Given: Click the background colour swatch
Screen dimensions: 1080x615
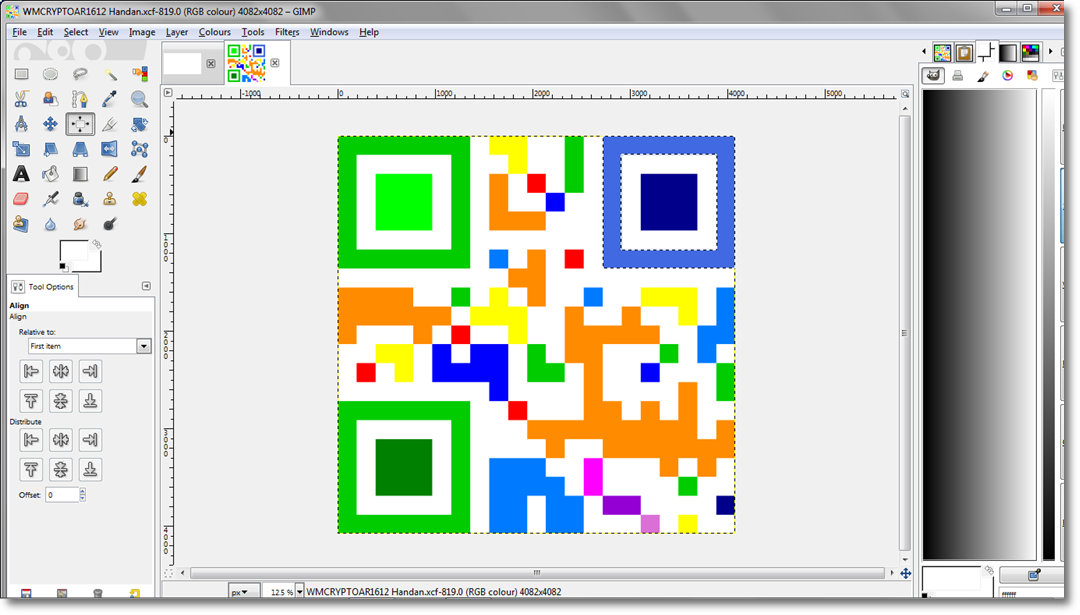Looking at the screenshot, I should tap(95, 264).
